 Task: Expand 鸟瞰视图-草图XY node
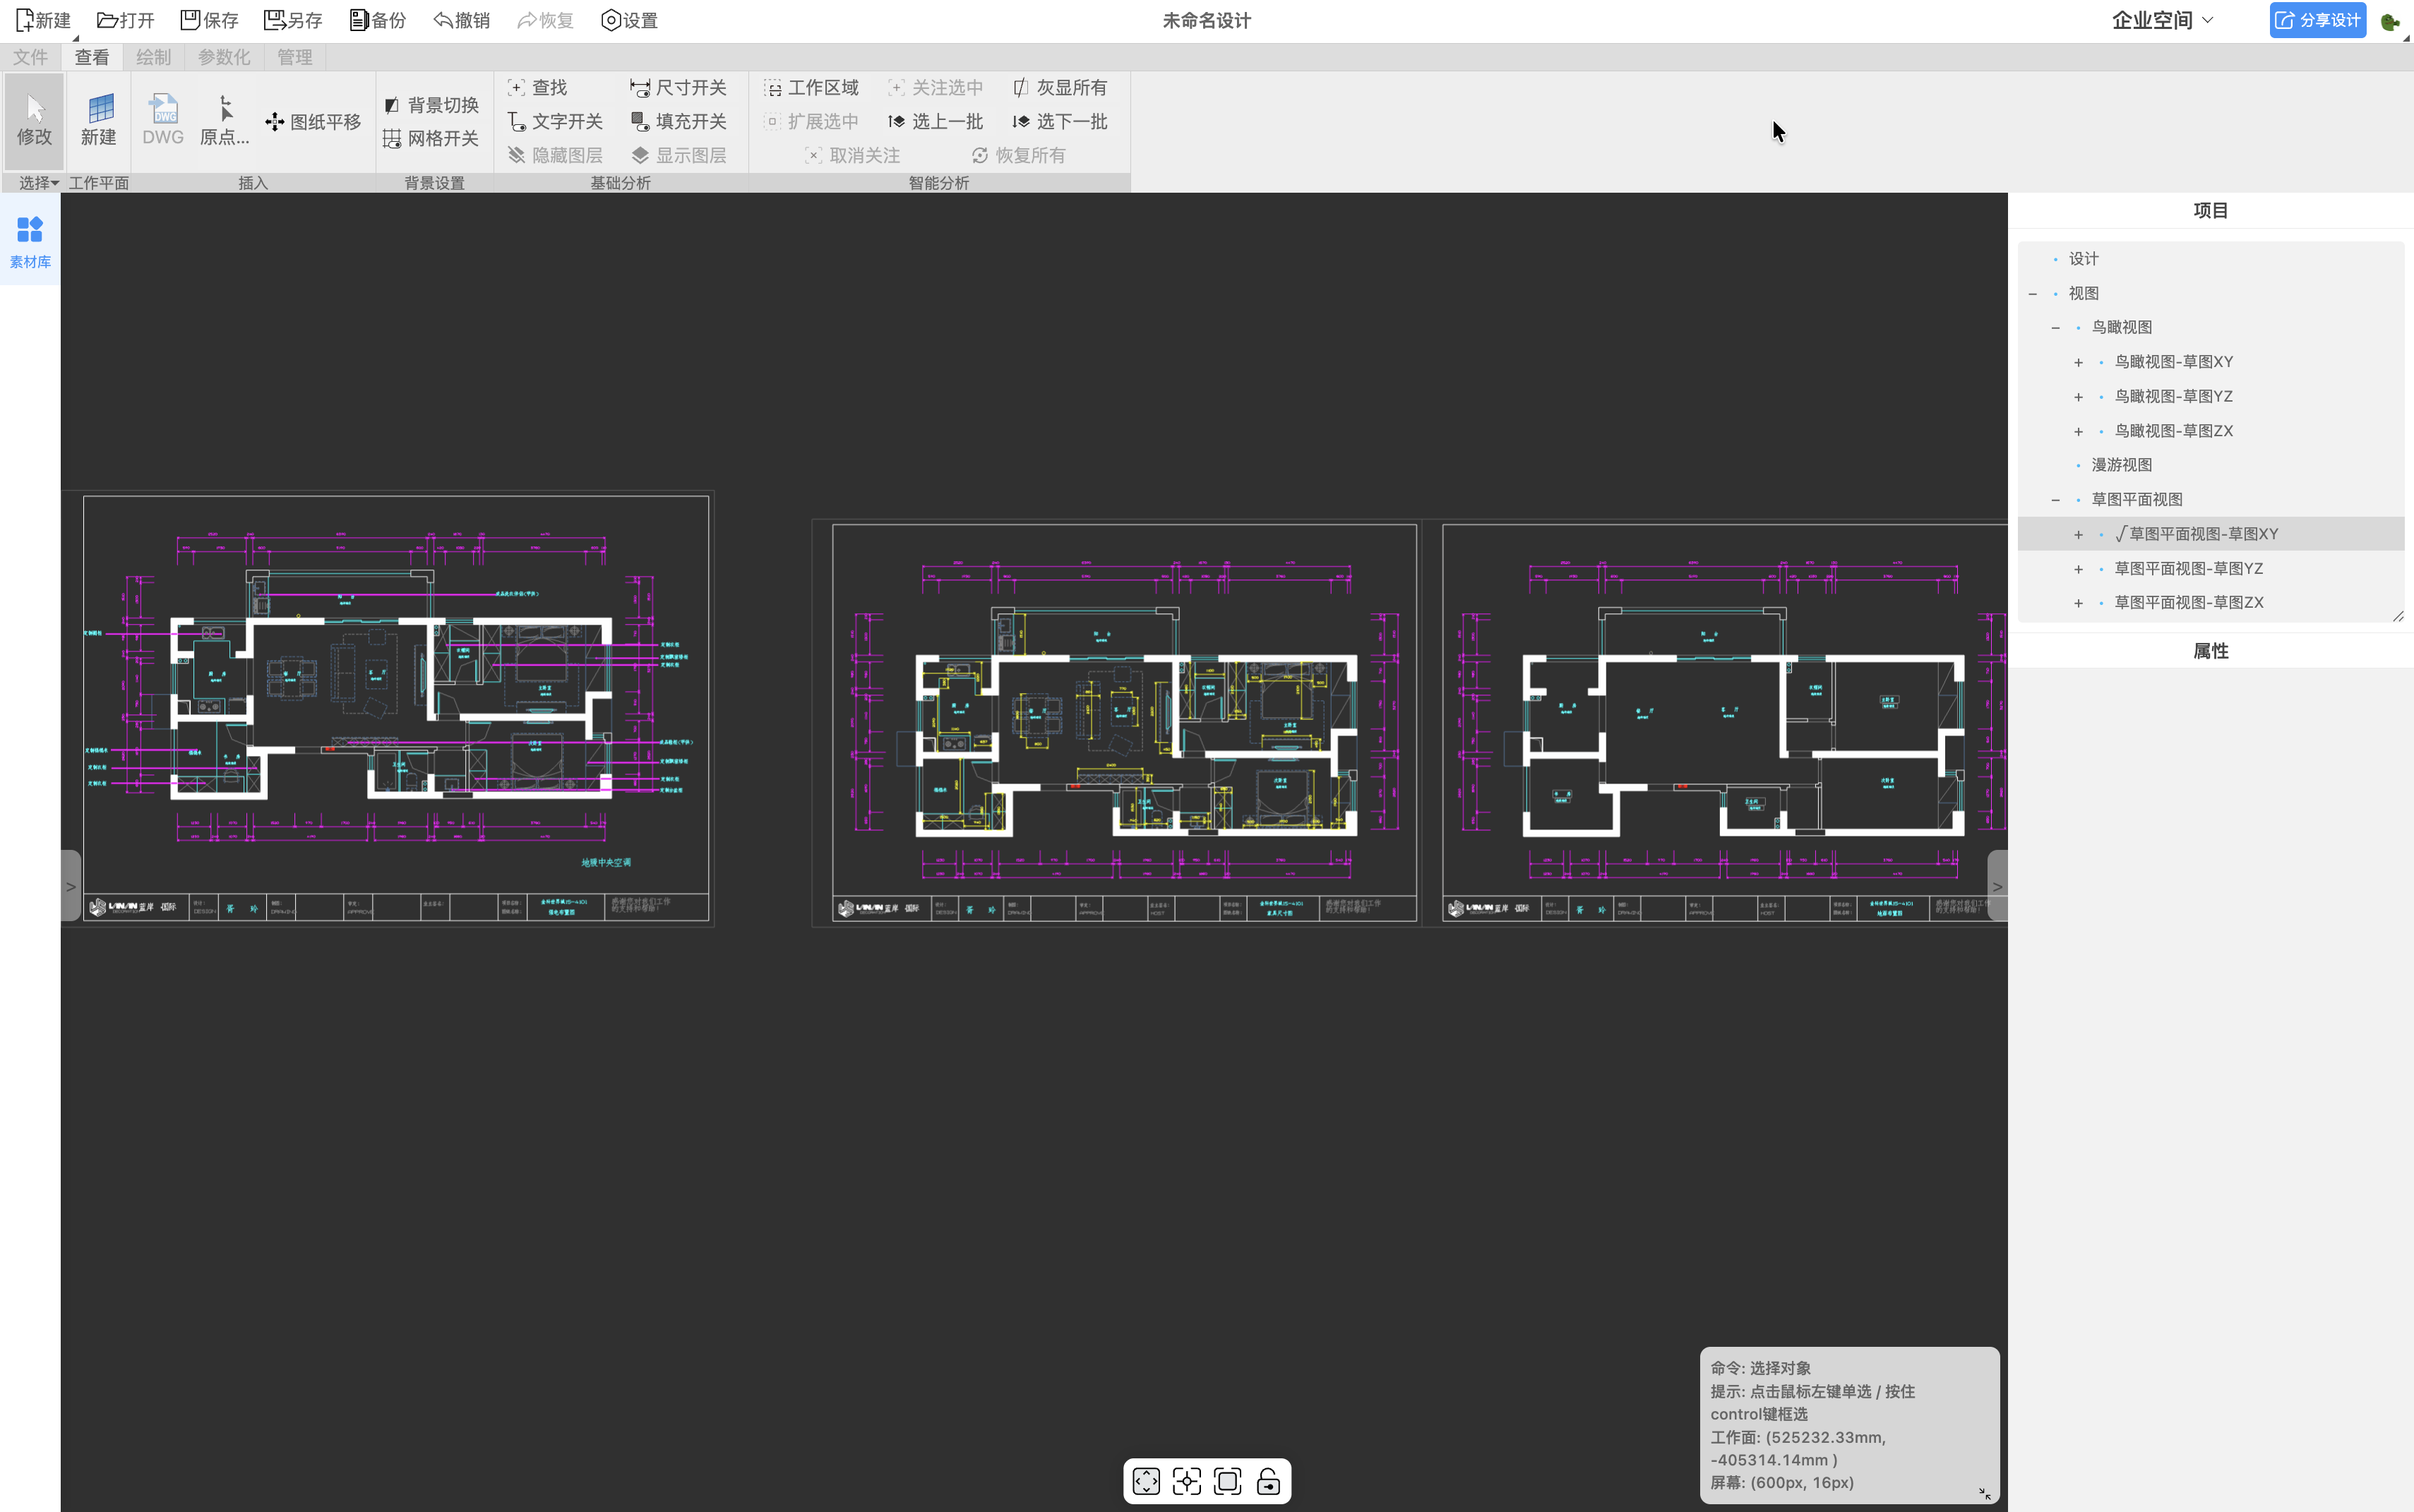point(2078,362)
